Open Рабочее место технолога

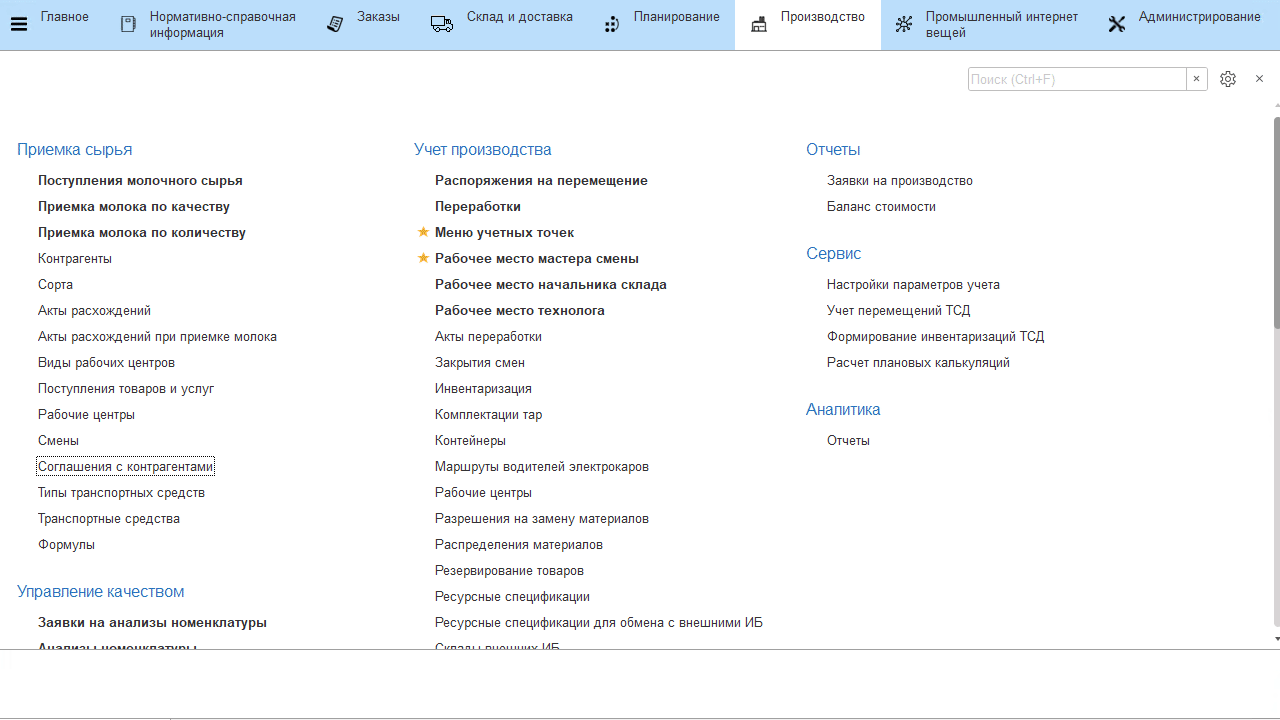tap(519, 311)
